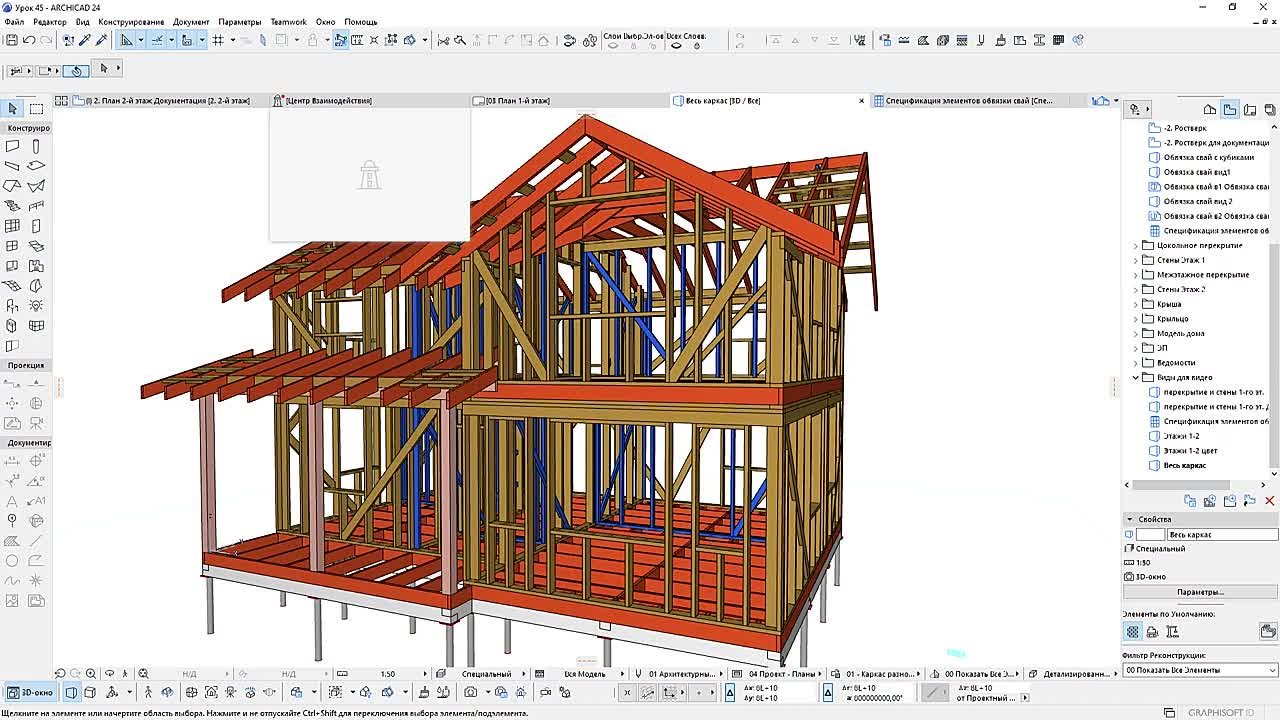Select the Dimension tool in Документирование section
This screenshot has height=720, width=1280.
coord(13,461)
